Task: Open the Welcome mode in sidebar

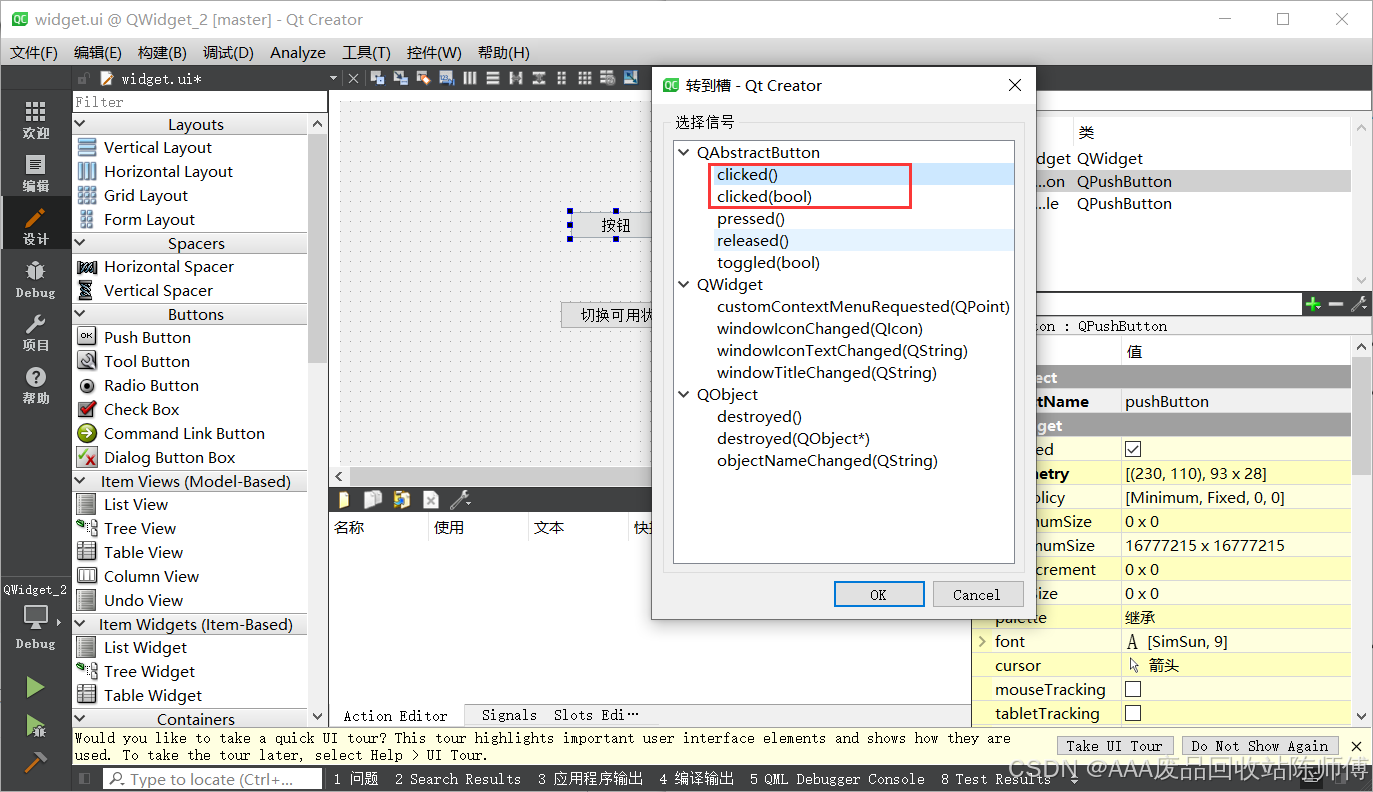Action: coord(35,120)
